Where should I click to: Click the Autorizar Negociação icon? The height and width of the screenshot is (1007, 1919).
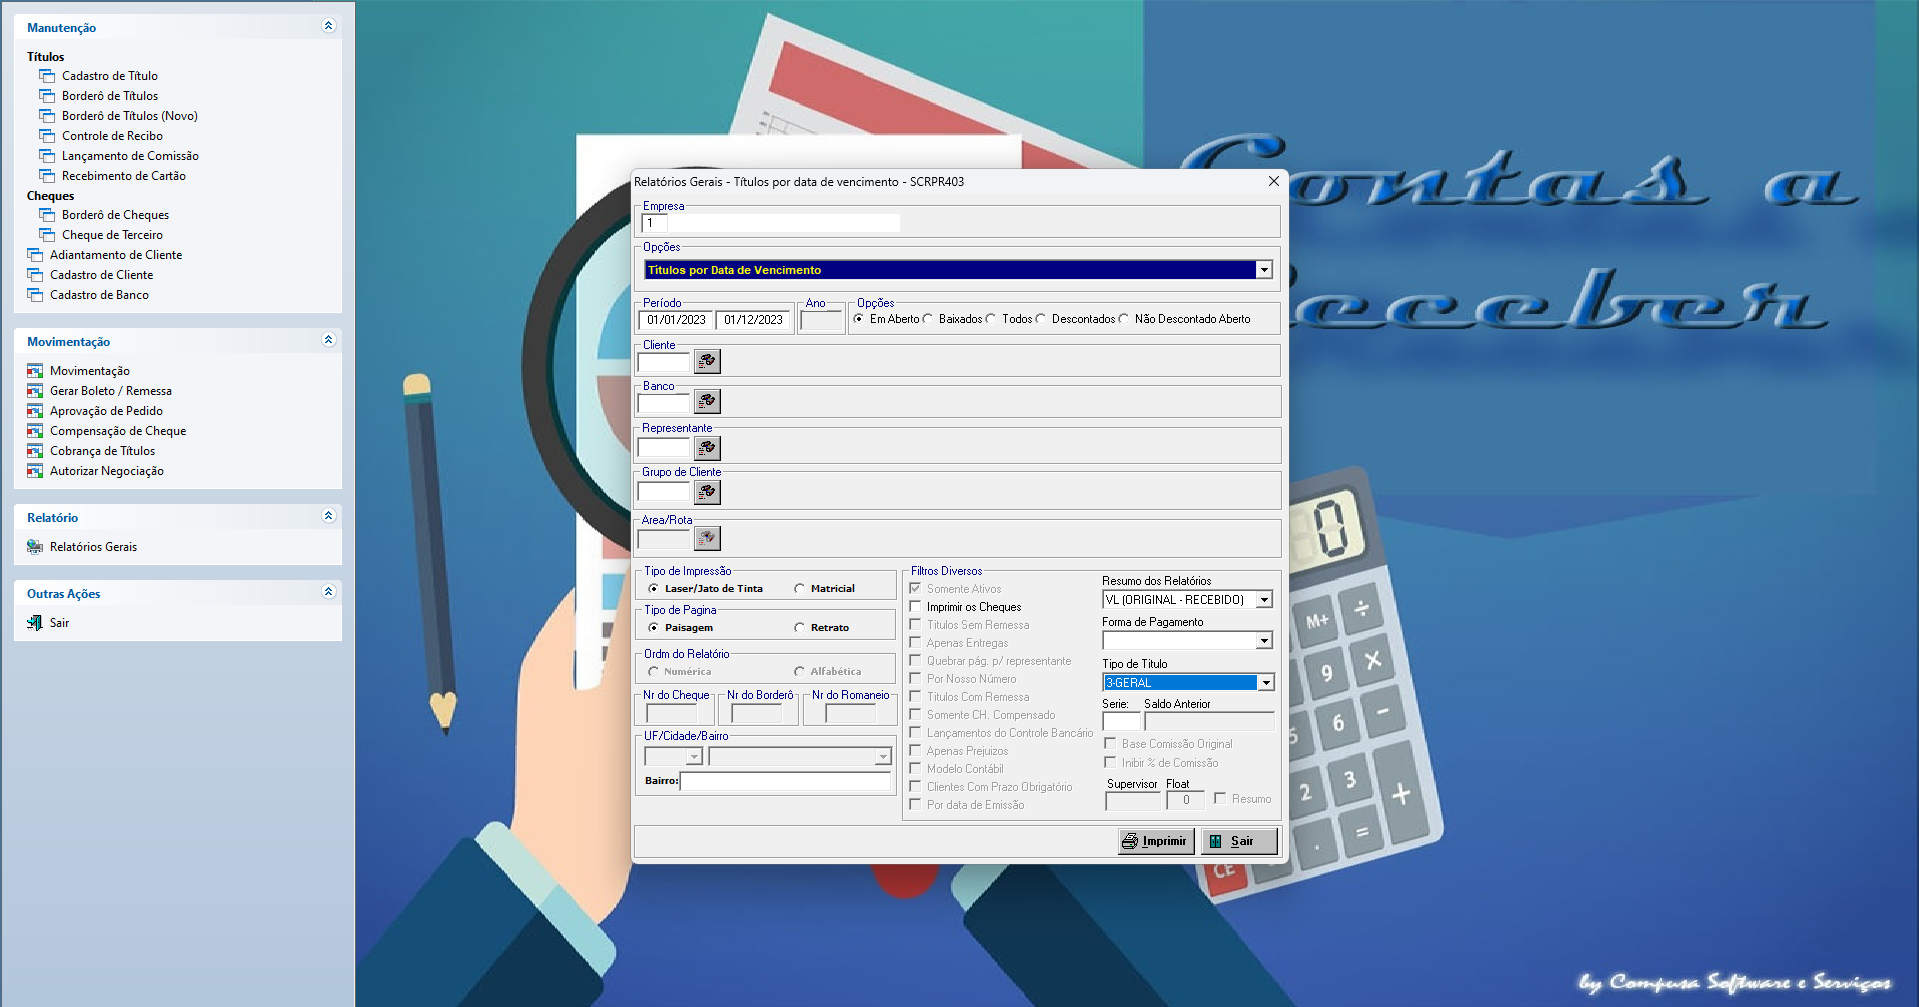tap(35, 471)
